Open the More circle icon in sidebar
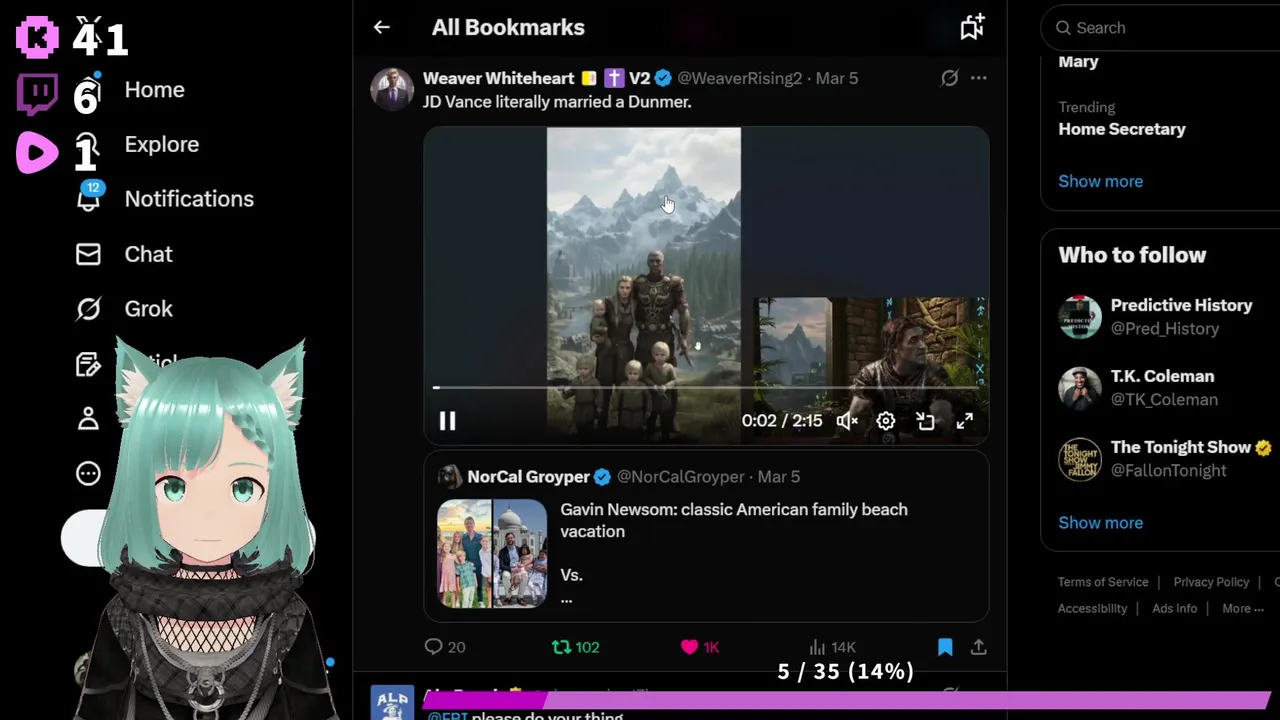Image resolution: width=1280 pixels, height=720 pixels. pyautogui.click(x=88, y=473)
